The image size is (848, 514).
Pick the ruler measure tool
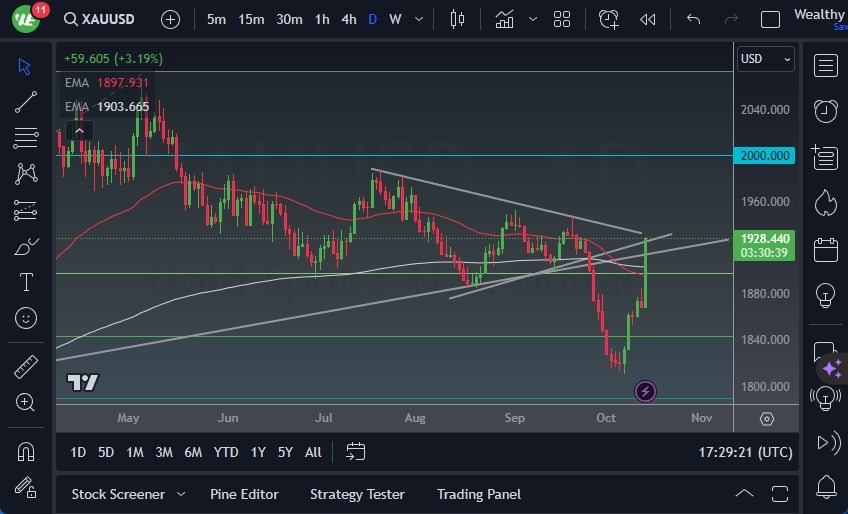[26, 366]
